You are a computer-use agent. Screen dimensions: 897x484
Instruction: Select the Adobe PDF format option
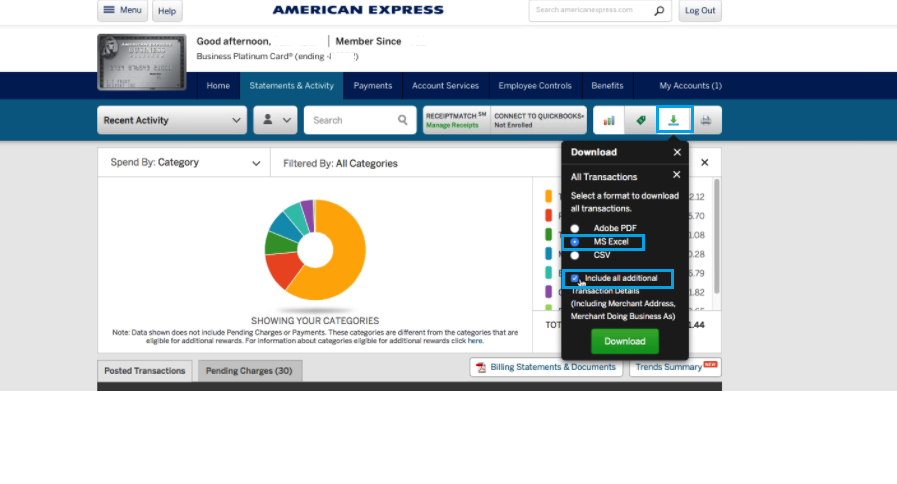coord(574,228)
